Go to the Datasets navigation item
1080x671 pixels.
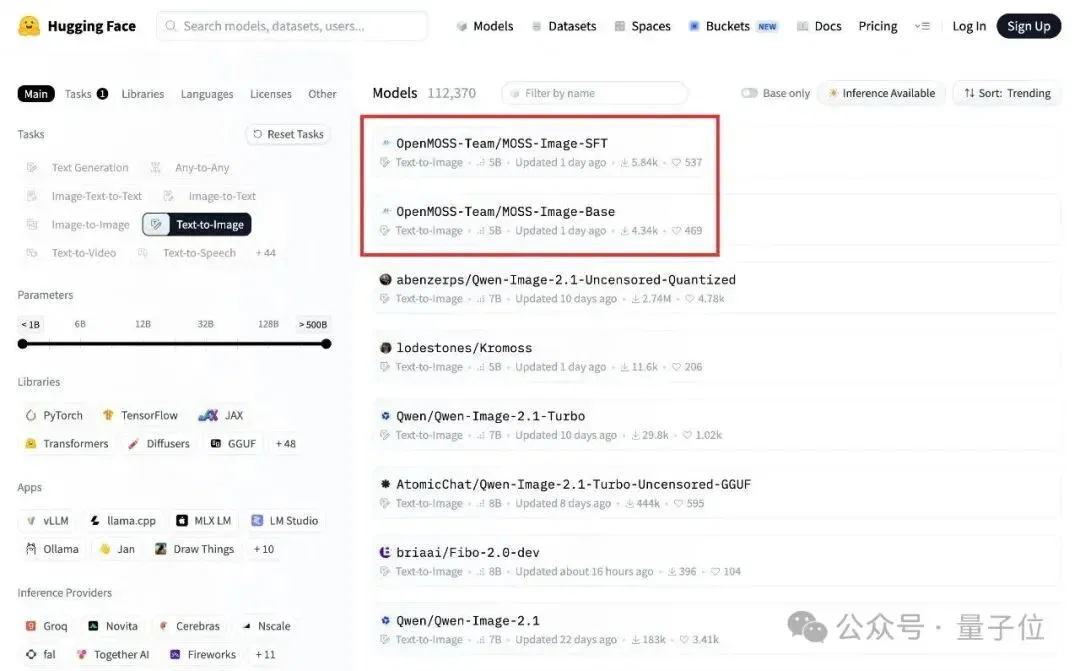coord(564,26)
